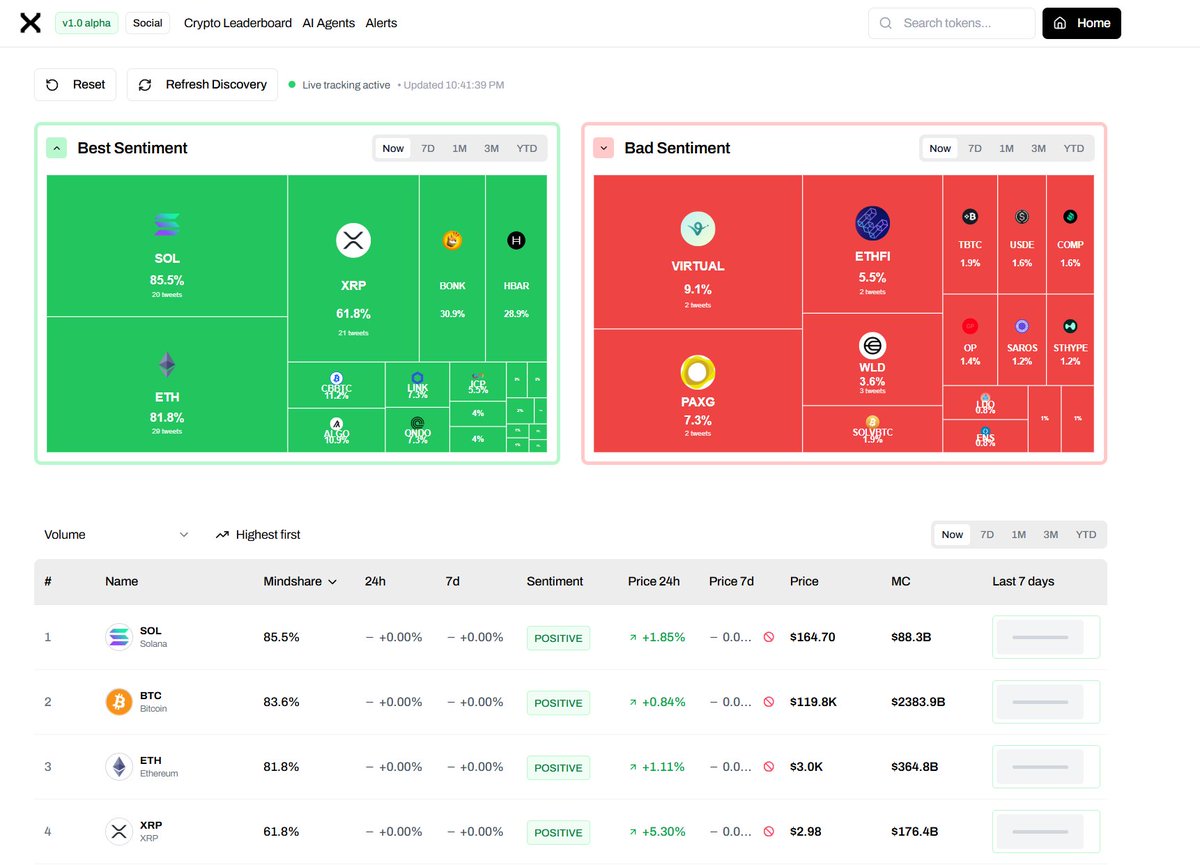Click the Bitcoin icon in table row 2

pyautogui.click(x=119, y=702)
